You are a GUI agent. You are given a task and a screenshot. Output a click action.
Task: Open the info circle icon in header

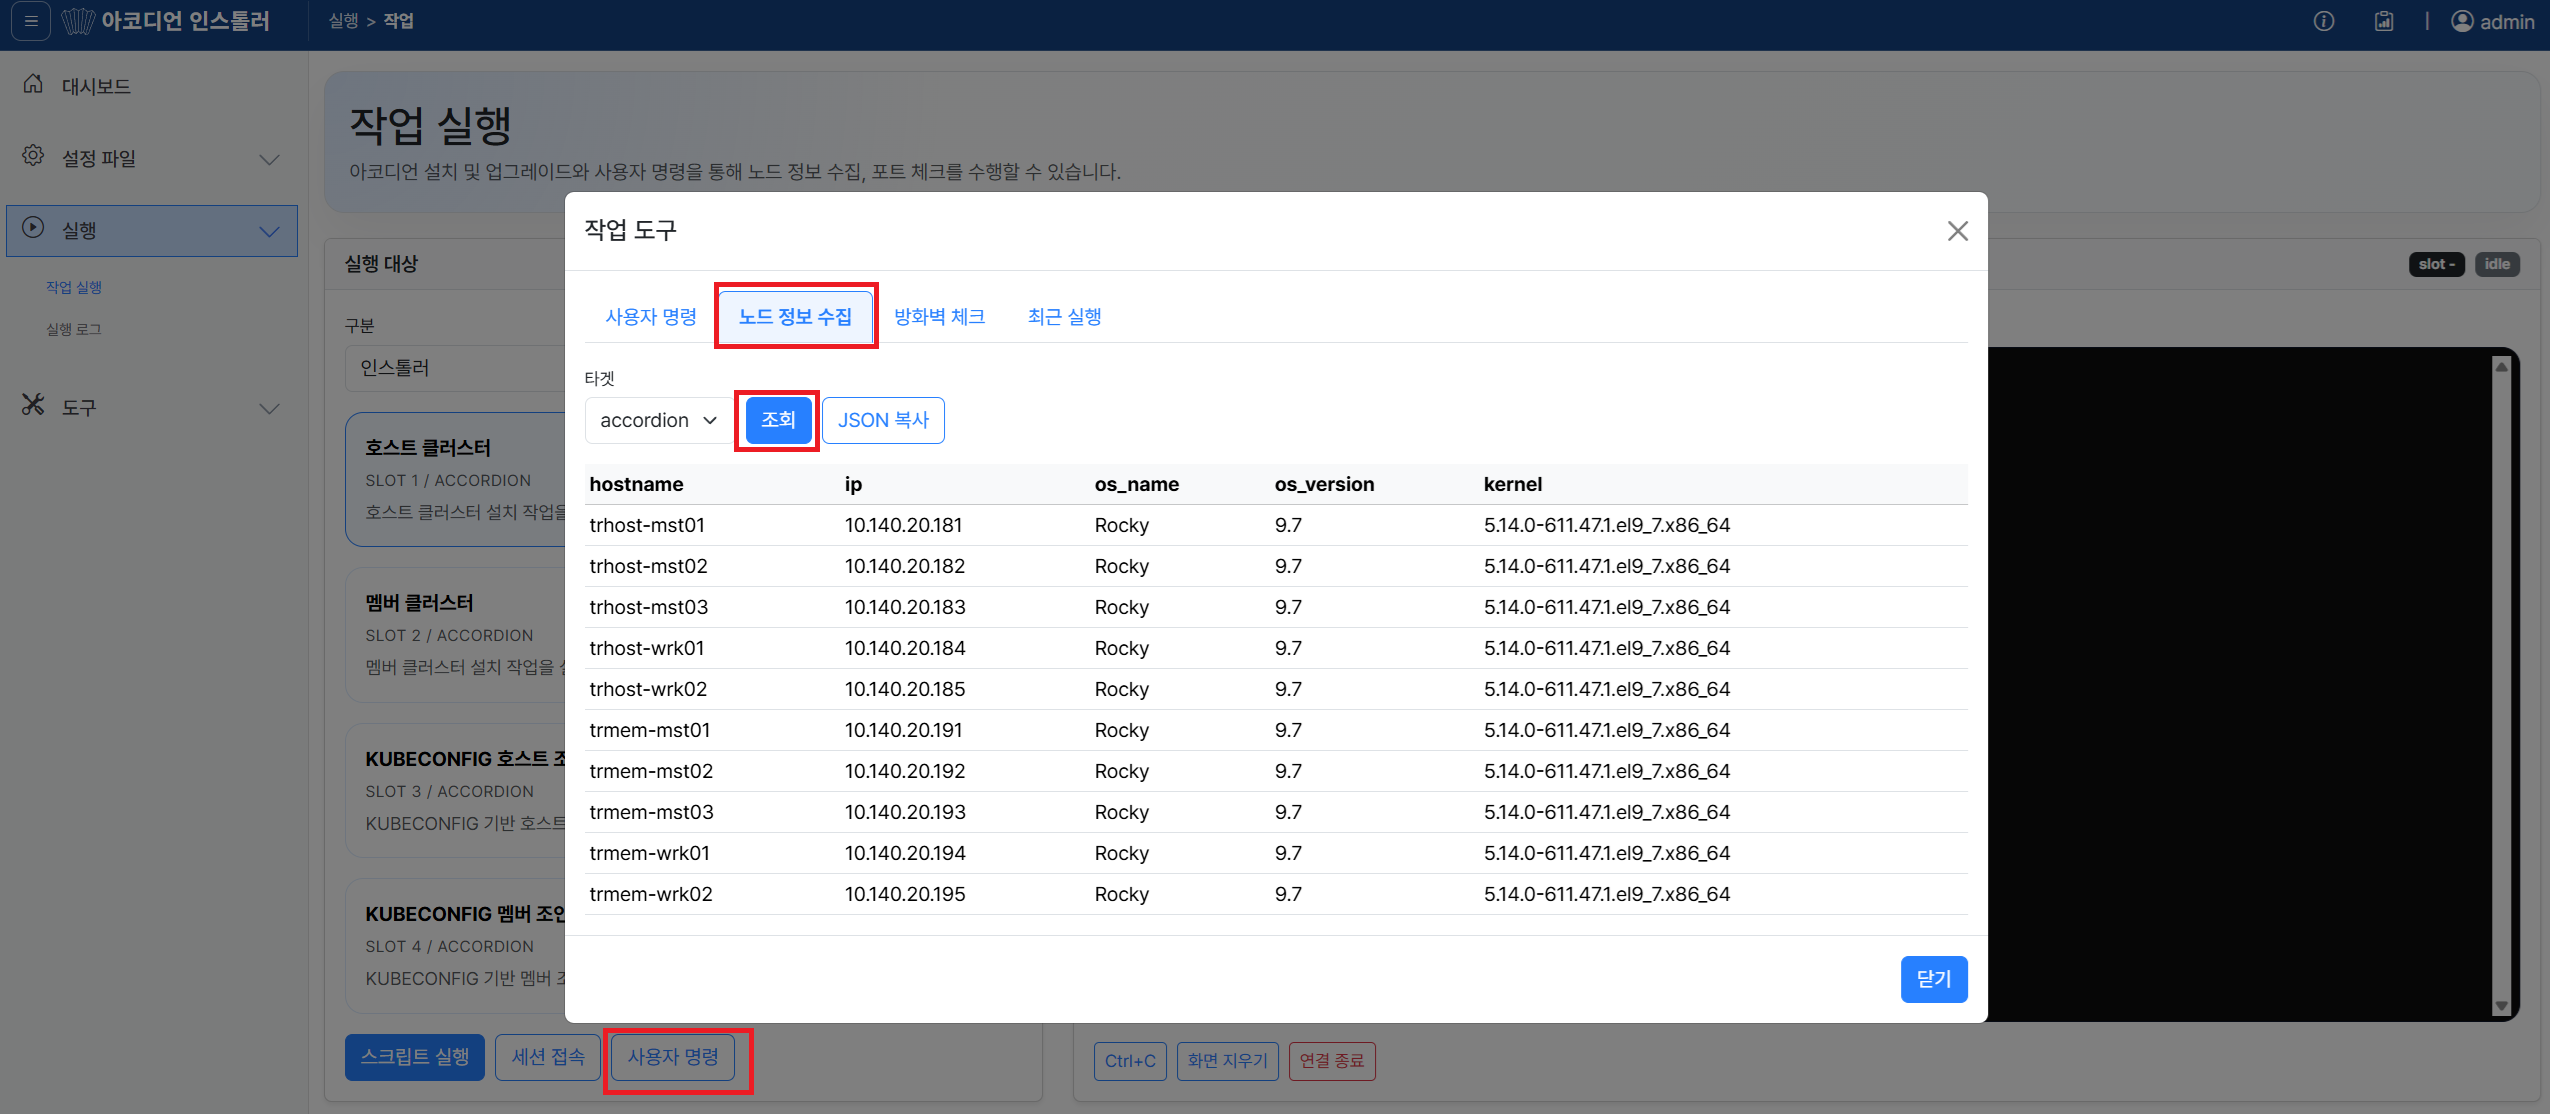[x=2323, y=21]
